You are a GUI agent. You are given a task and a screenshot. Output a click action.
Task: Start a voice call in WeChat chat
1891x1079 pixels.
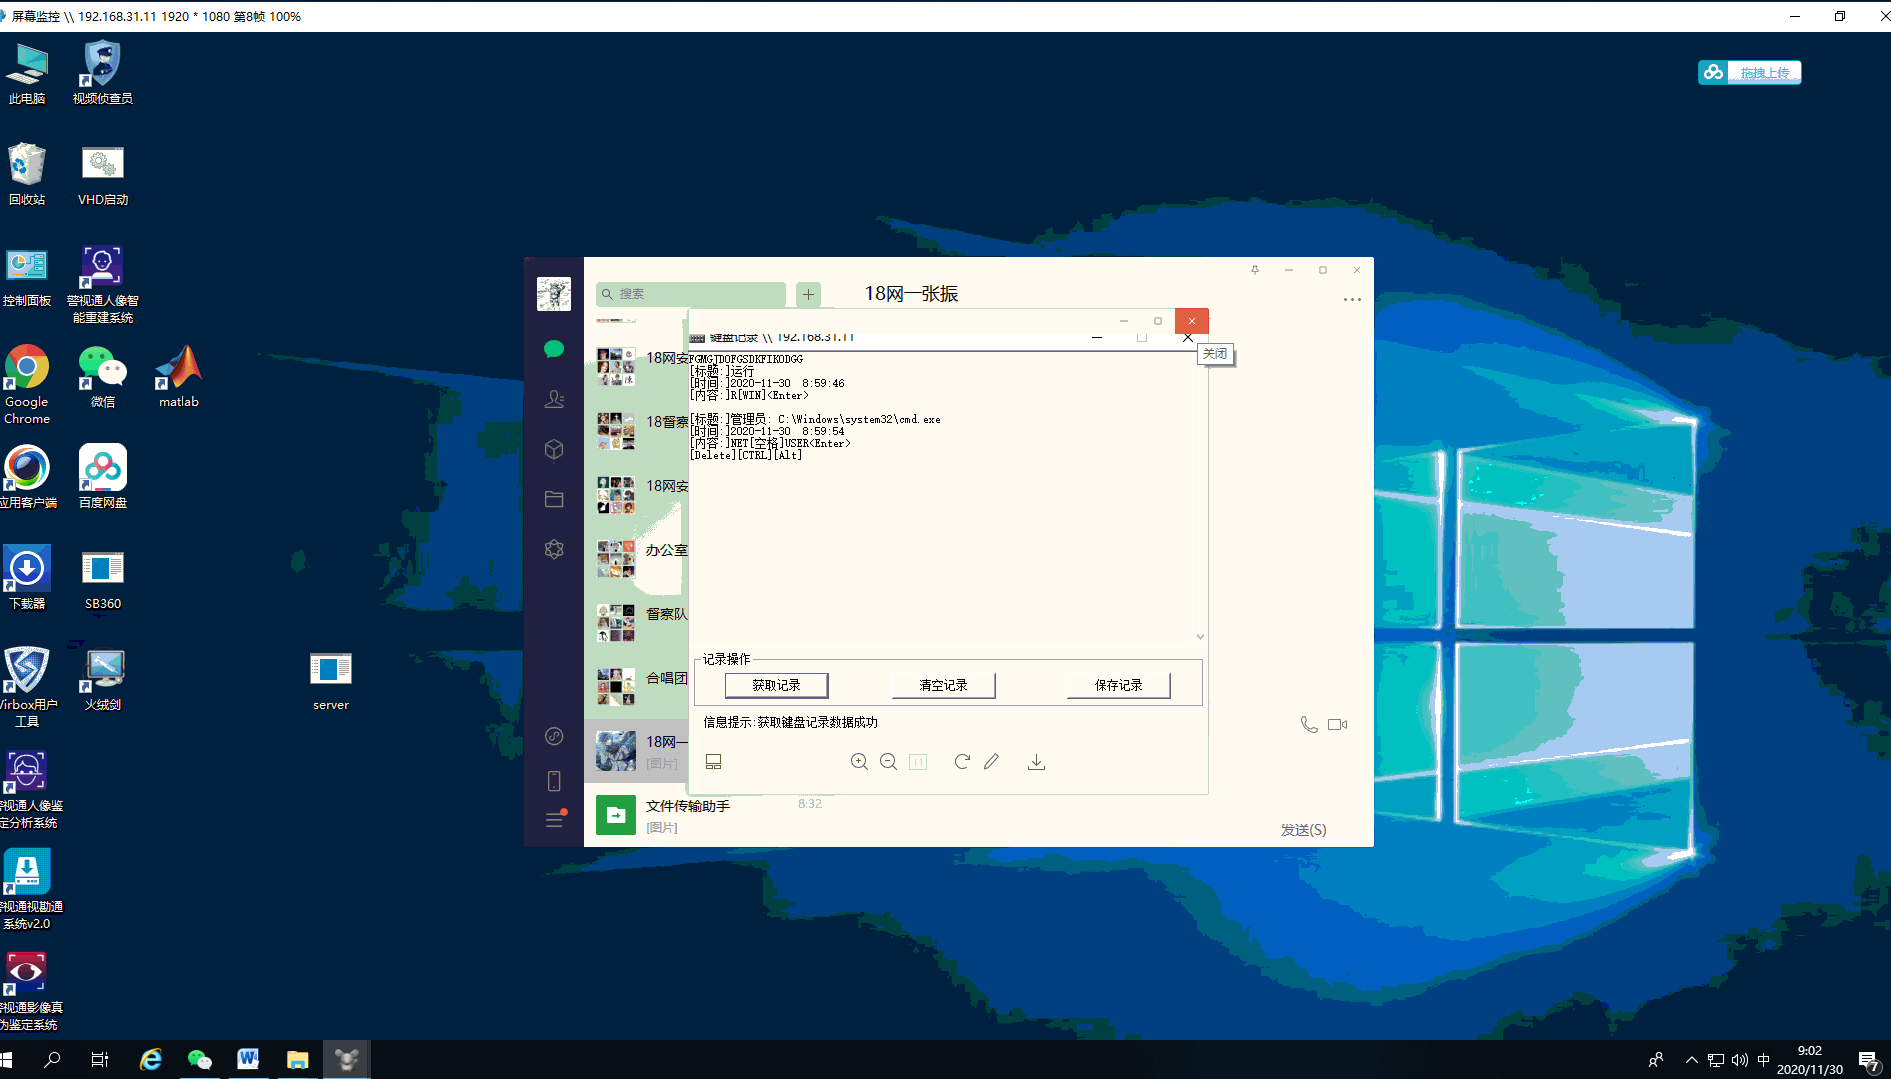[x=1308, y=724]
